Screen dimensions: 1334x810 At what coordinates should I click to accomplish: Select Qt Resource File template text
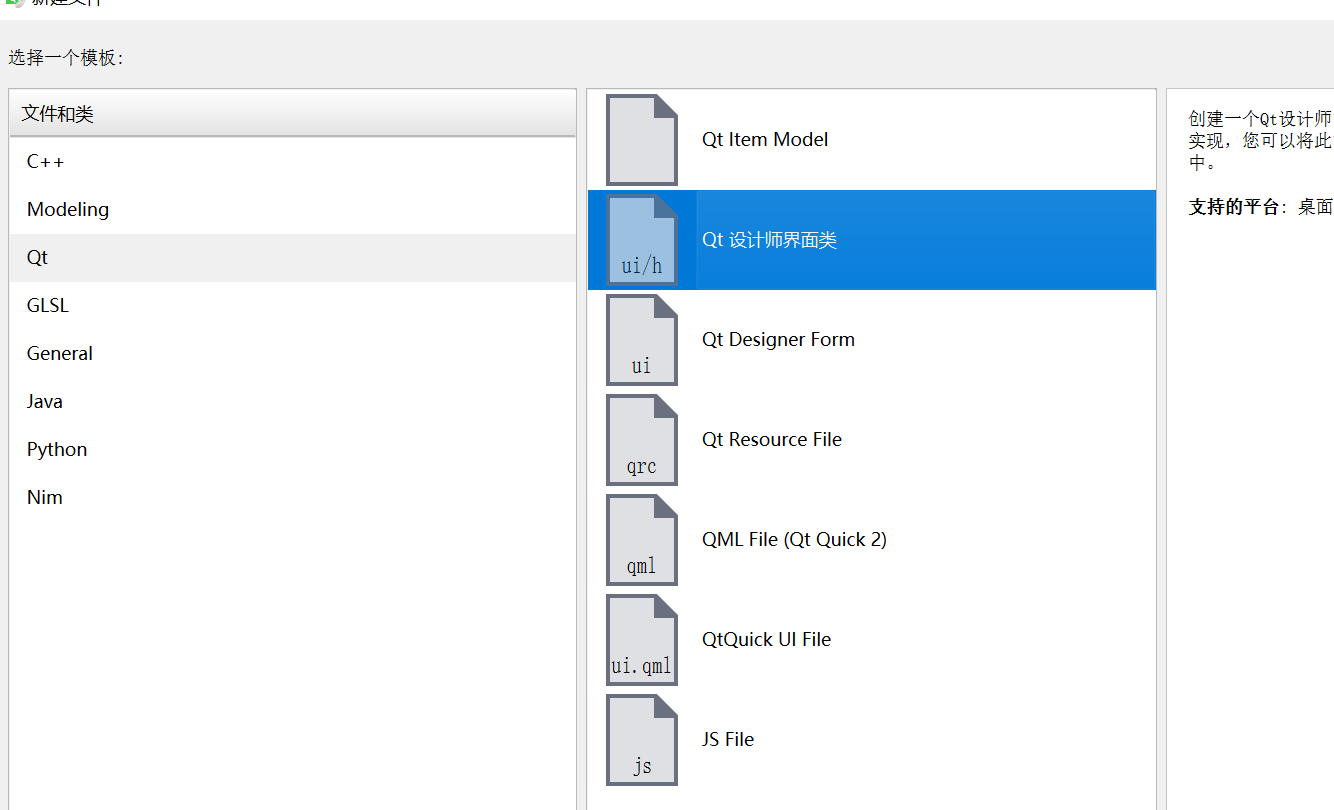pos(772,440)
